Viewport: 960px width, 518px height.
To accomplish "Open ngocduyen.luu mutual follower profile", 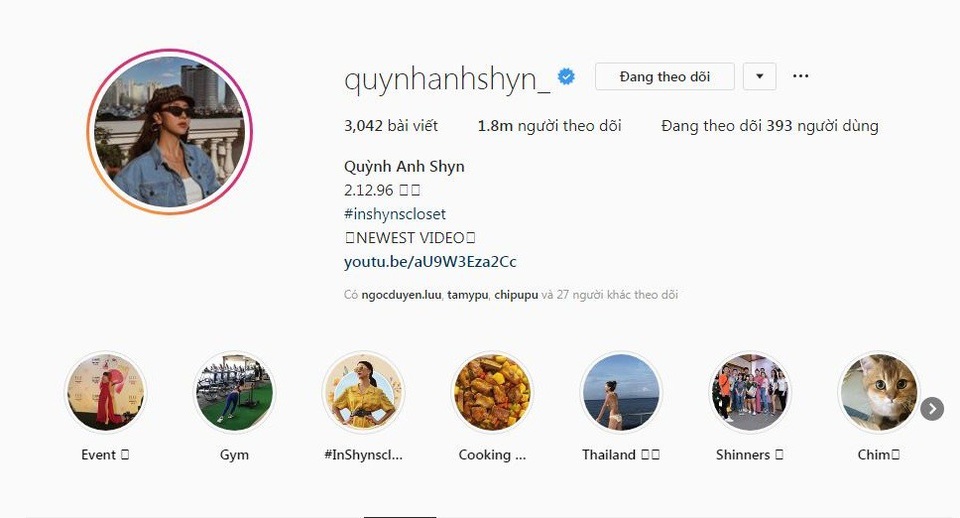I will tap(401, 295).
